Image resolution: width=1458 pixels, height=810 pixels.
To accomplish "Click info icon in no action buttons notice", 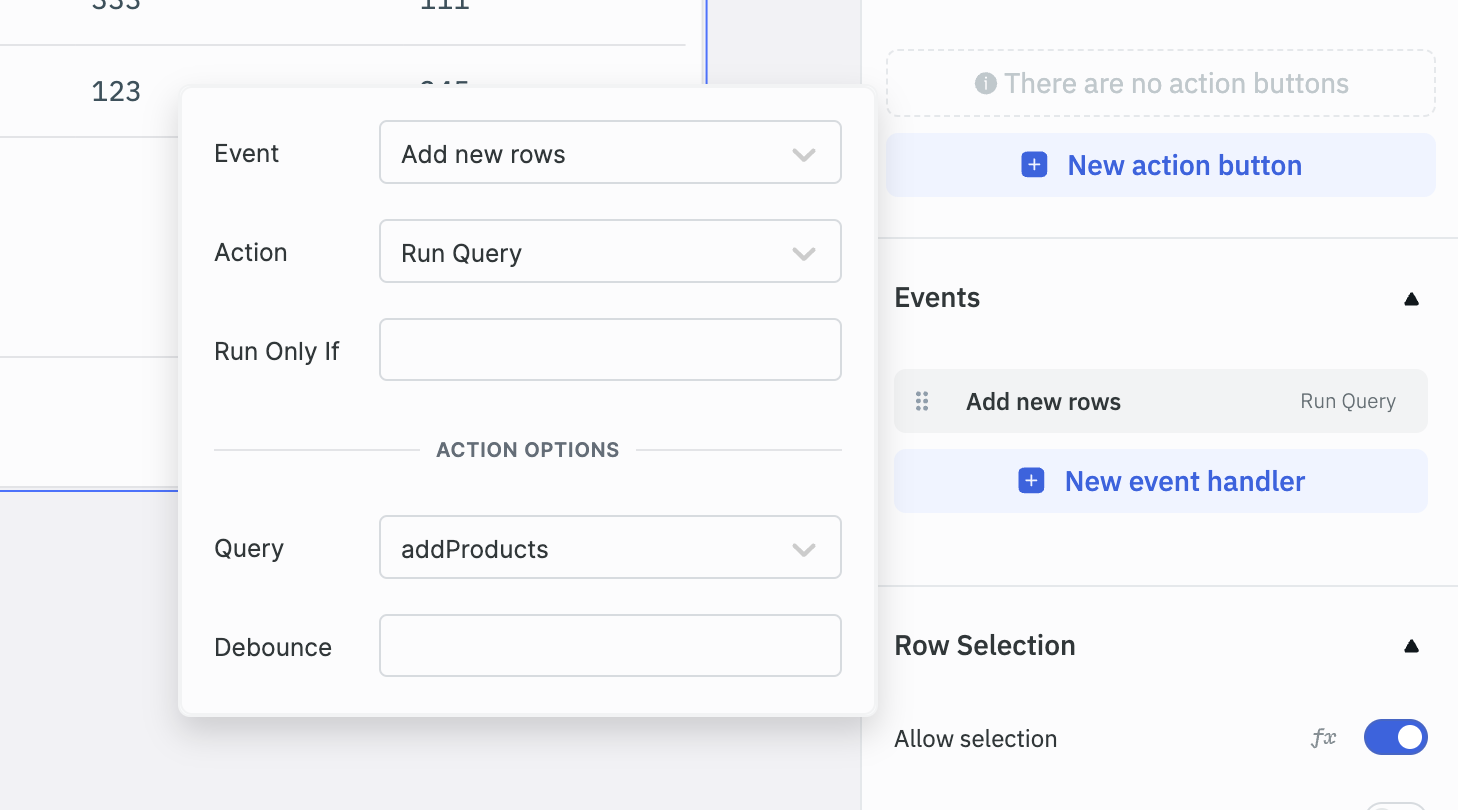I will pyautogui.click(x=986, y=83).
